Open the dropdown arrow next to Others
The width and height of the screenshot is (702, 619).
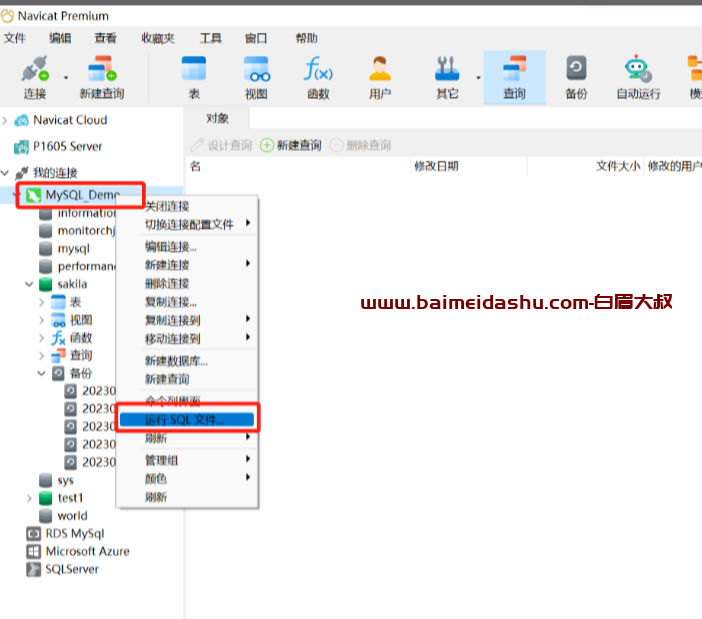point(478,78)
